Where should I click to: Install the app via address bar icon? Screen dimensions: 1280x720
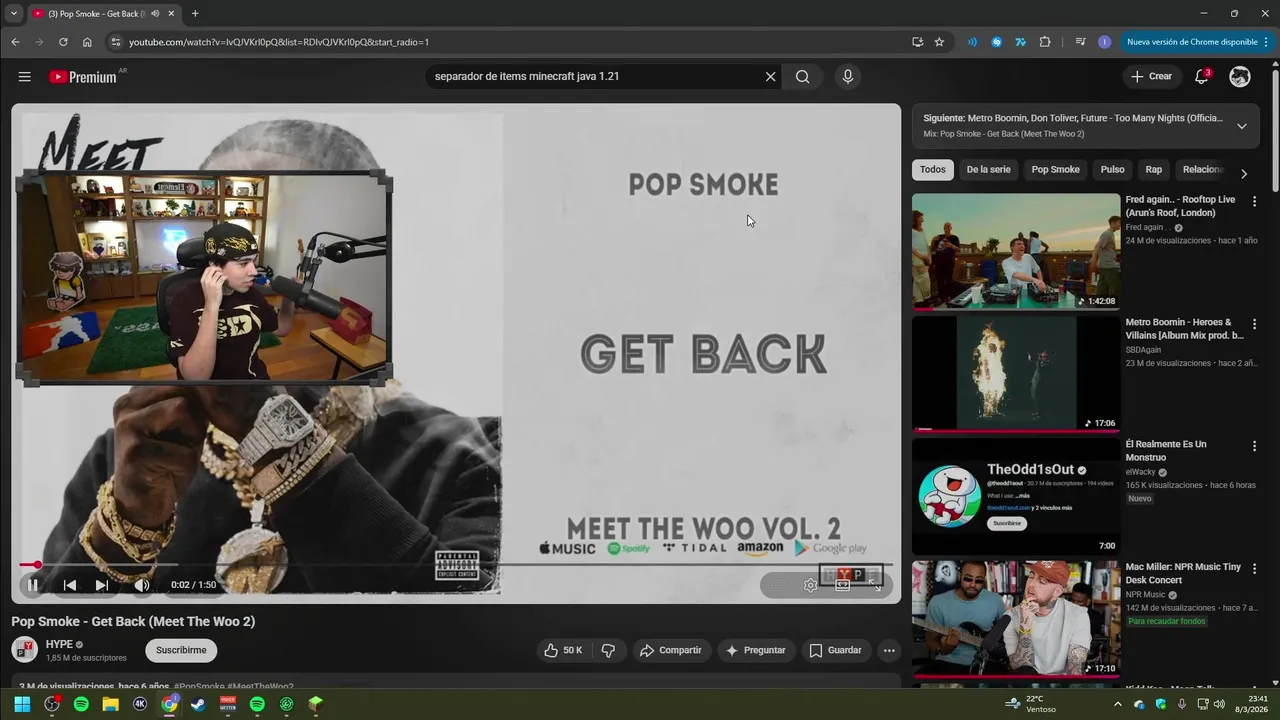pyautogui.click(x=917, y=42)
